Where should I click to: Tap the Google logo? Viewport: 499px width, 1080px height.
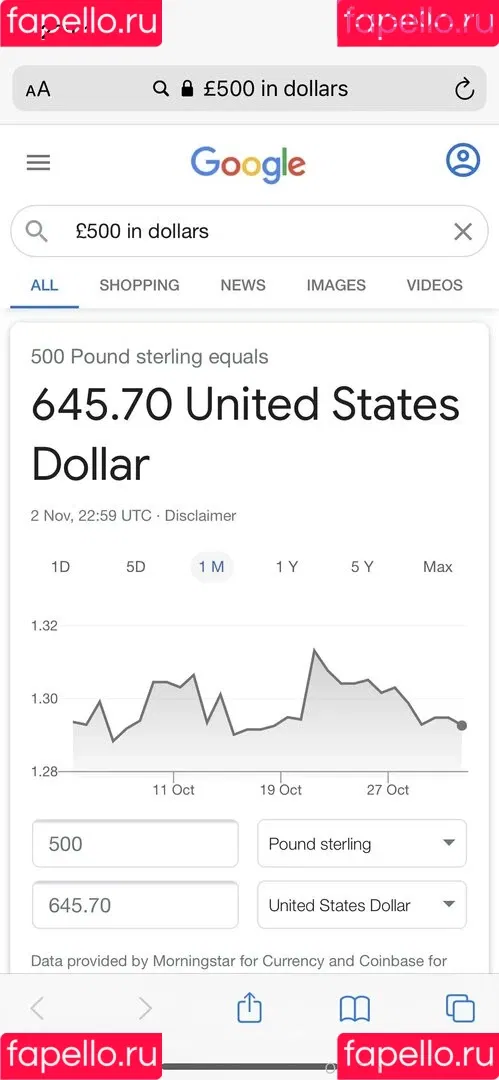click(x=248, y=164)
